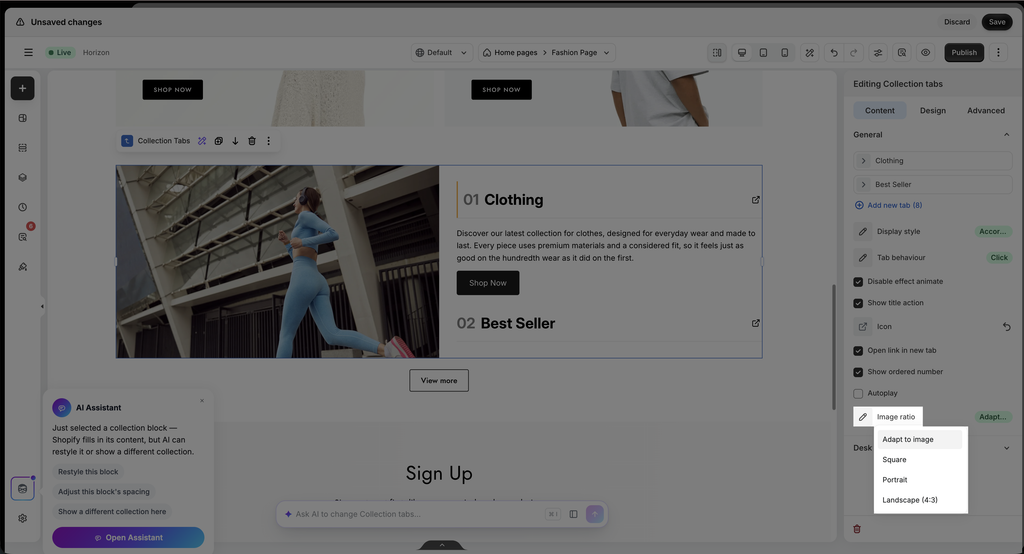Move Collection Tabs block down
Image resolution: width=1024 pixels, height=554 pixels.
tap(235, 141)
